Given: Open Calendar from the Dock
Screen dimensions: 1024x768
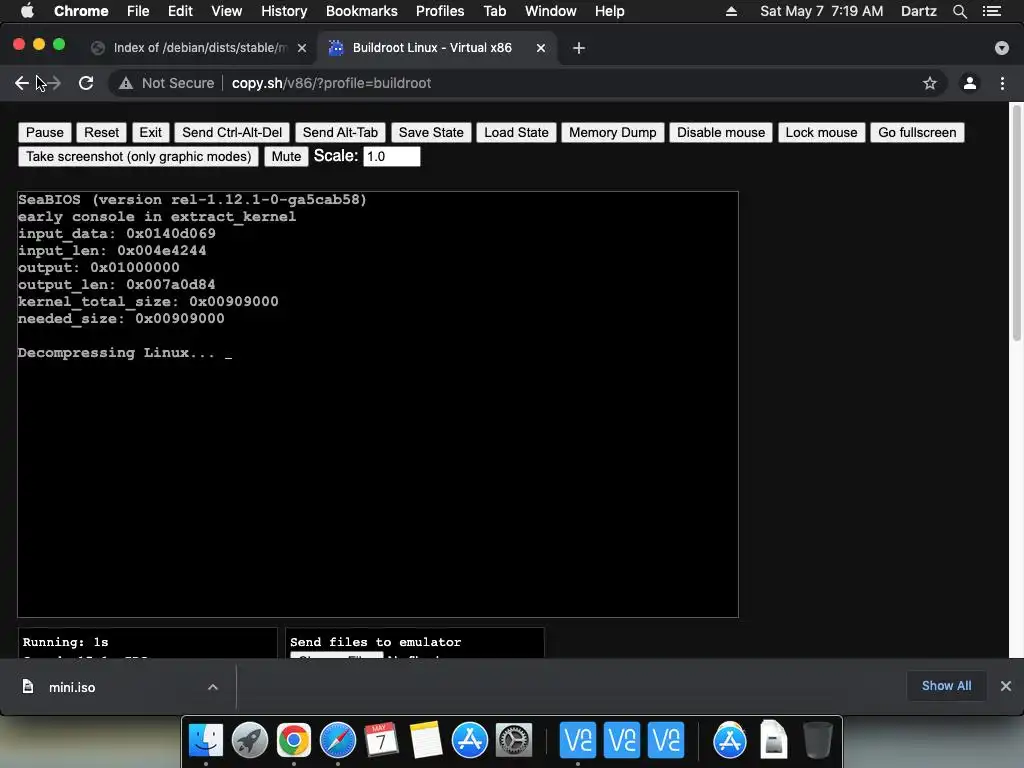Looking at the screenshot, I should coord(381,740).
